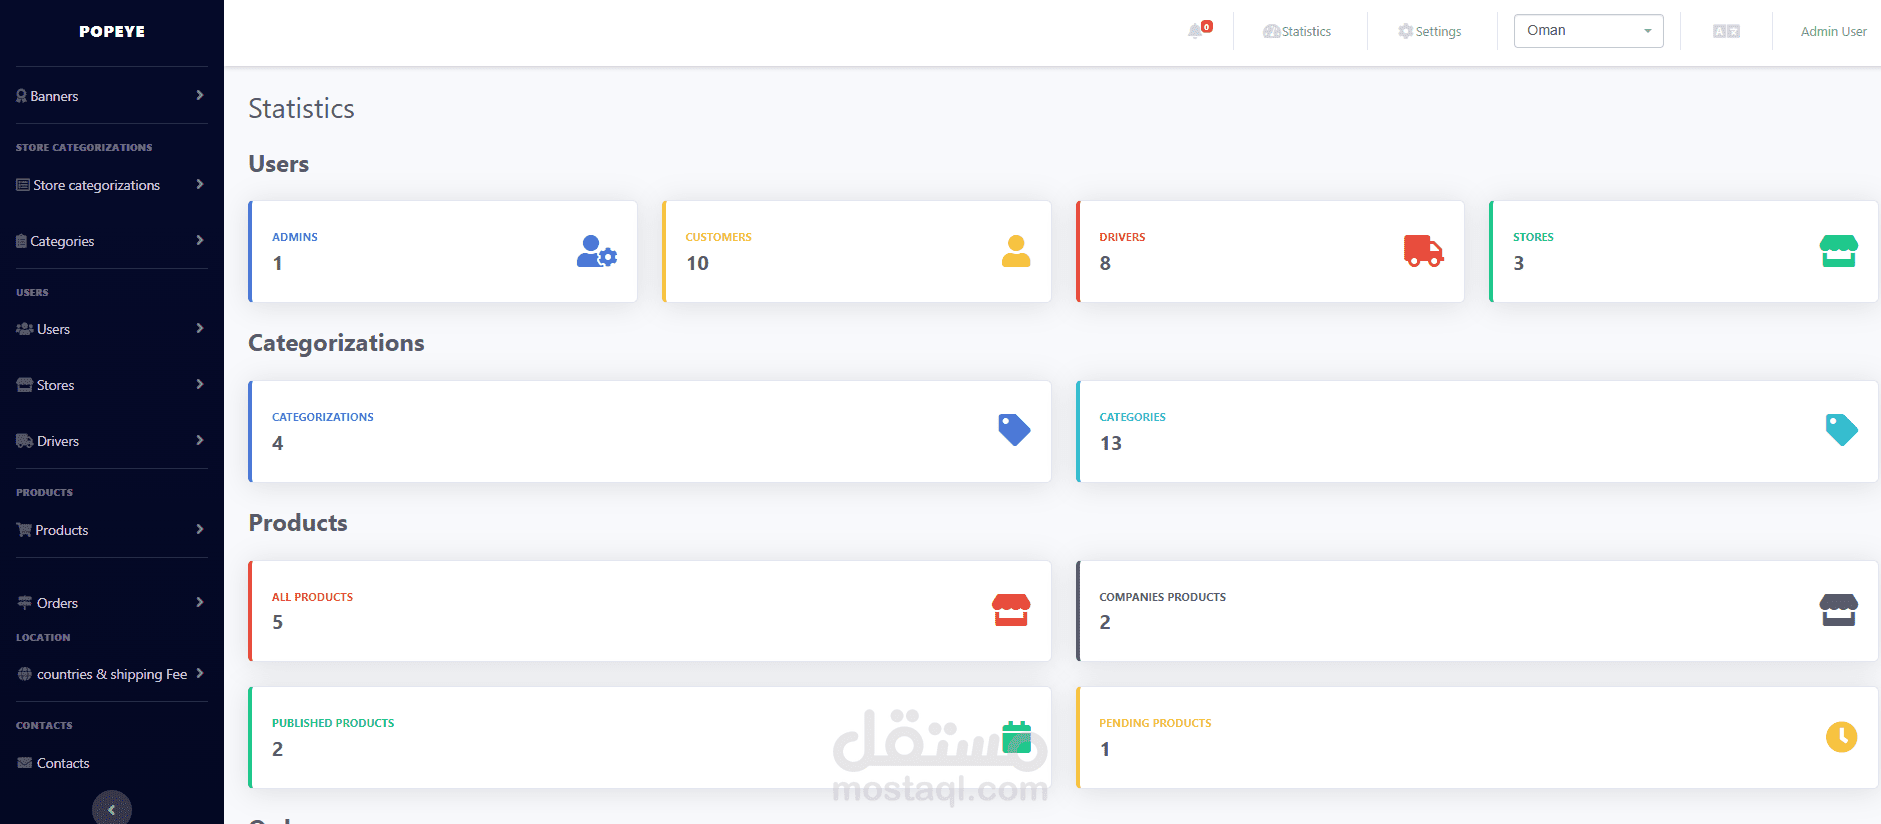Click the language switch icon
This screenshot has width=1881, height=824.
(1726, 31)
